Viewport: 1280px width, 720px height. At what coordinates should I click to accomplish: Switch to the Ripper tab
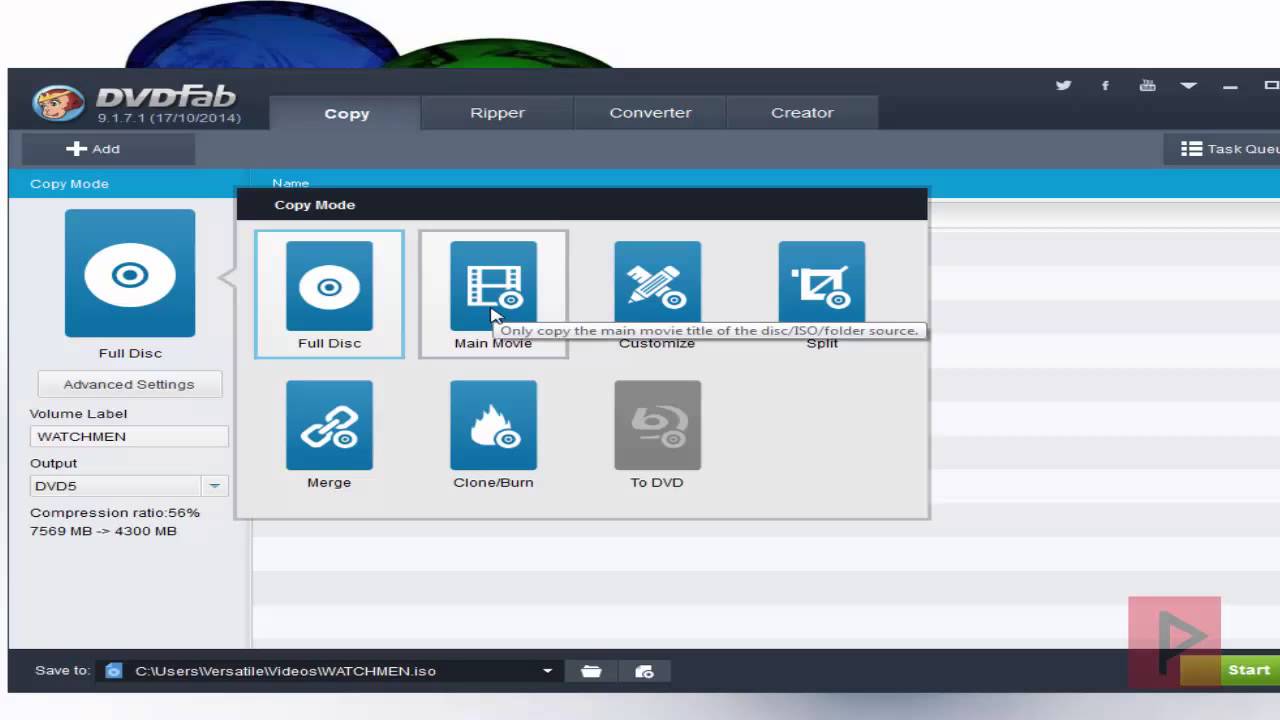click(497, 113)
